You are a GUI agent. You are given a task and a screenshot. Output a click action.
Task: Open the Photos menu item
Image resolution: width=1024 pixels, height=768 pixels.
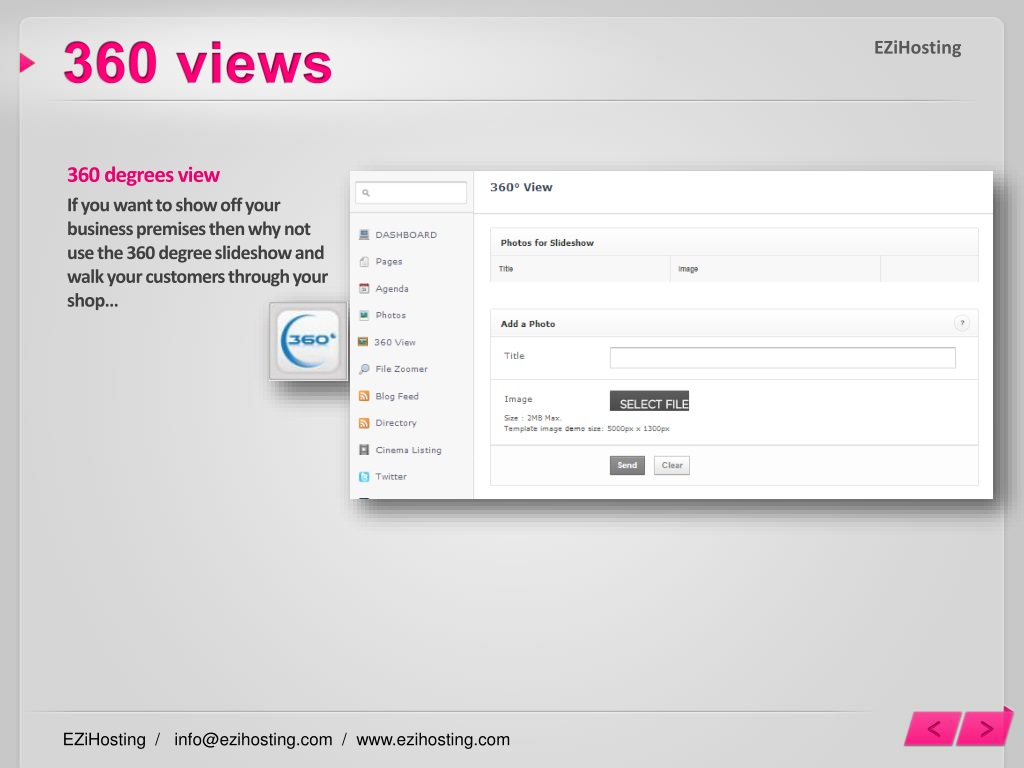point(391,315)
